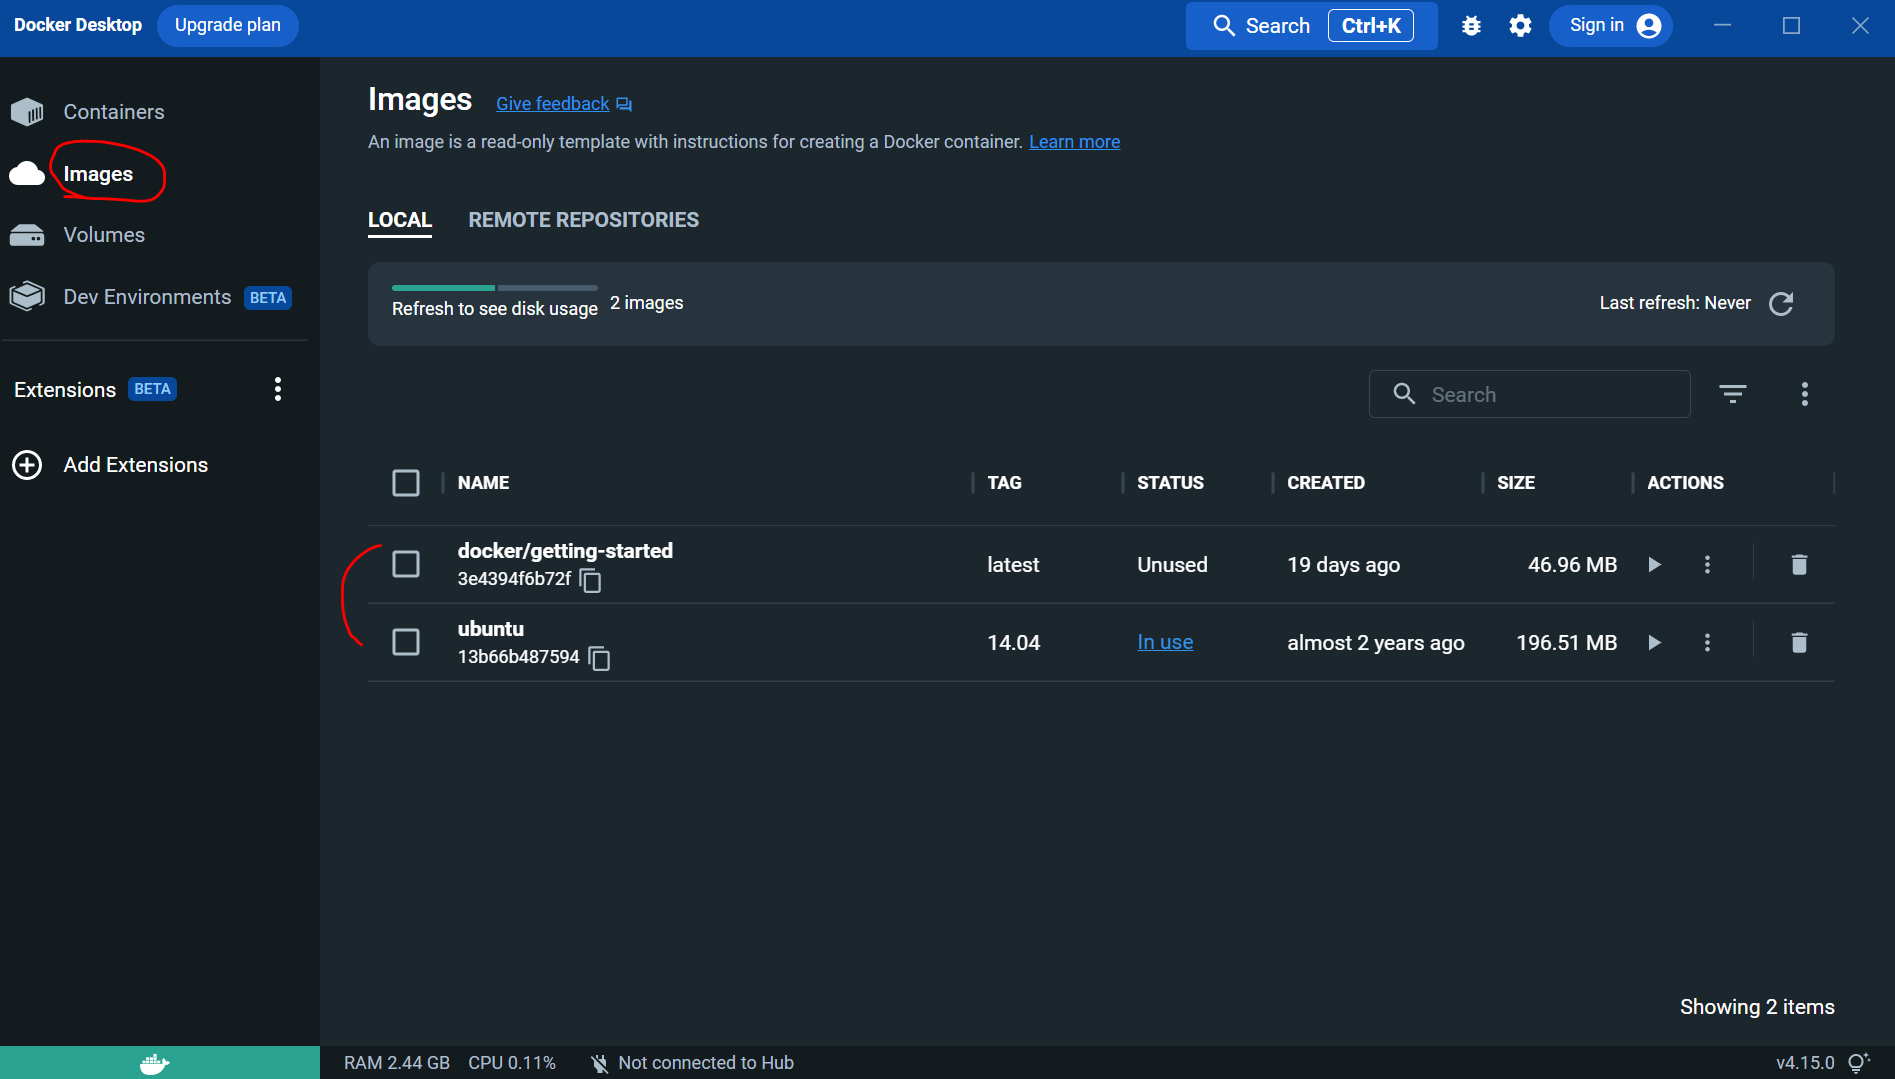This screenshot has height=1079, width=1895.
Task: Sort by SIZE column header
Action: 1516,483
